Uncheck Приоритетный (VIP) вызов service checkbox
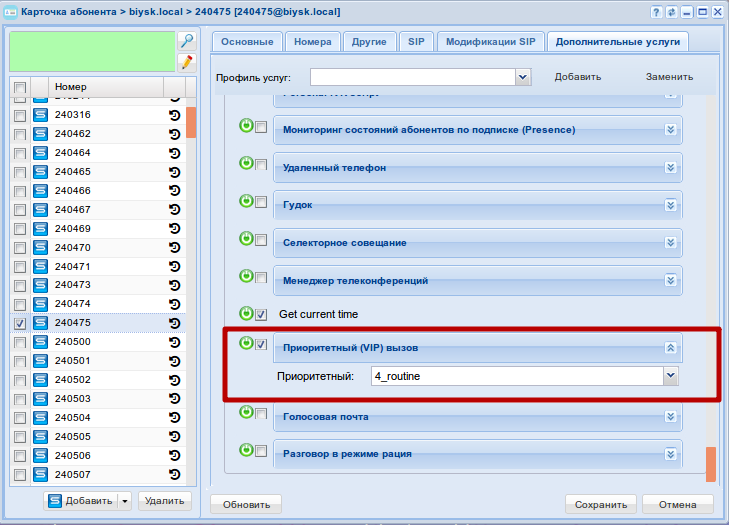Viewport: 729px width, 525px height. (261, 345)
